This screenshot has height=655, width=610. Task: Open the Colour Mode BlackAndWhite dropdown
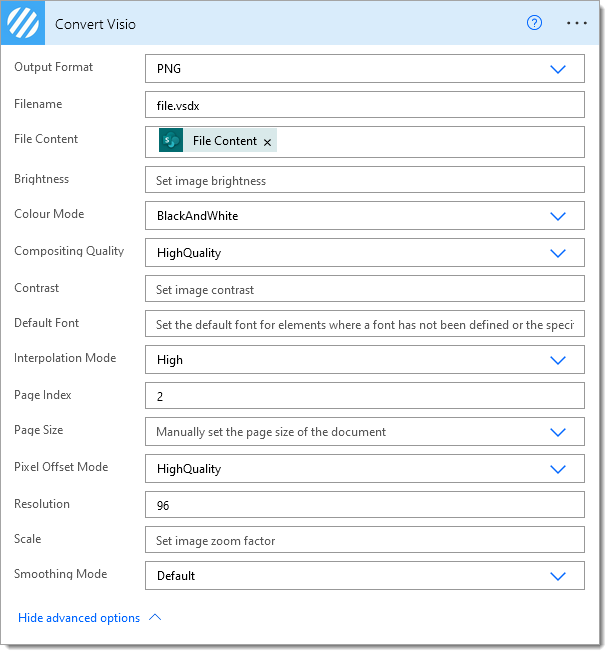click(x=558, y=216)
